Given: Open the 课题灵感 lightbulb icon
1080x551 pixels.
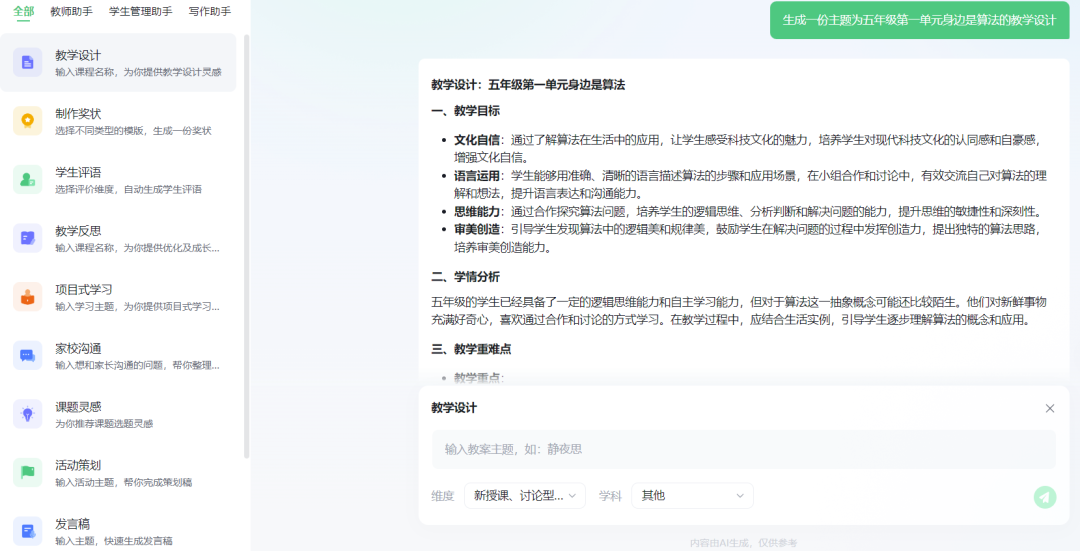Looking at the screenshot, I should 28,414.
